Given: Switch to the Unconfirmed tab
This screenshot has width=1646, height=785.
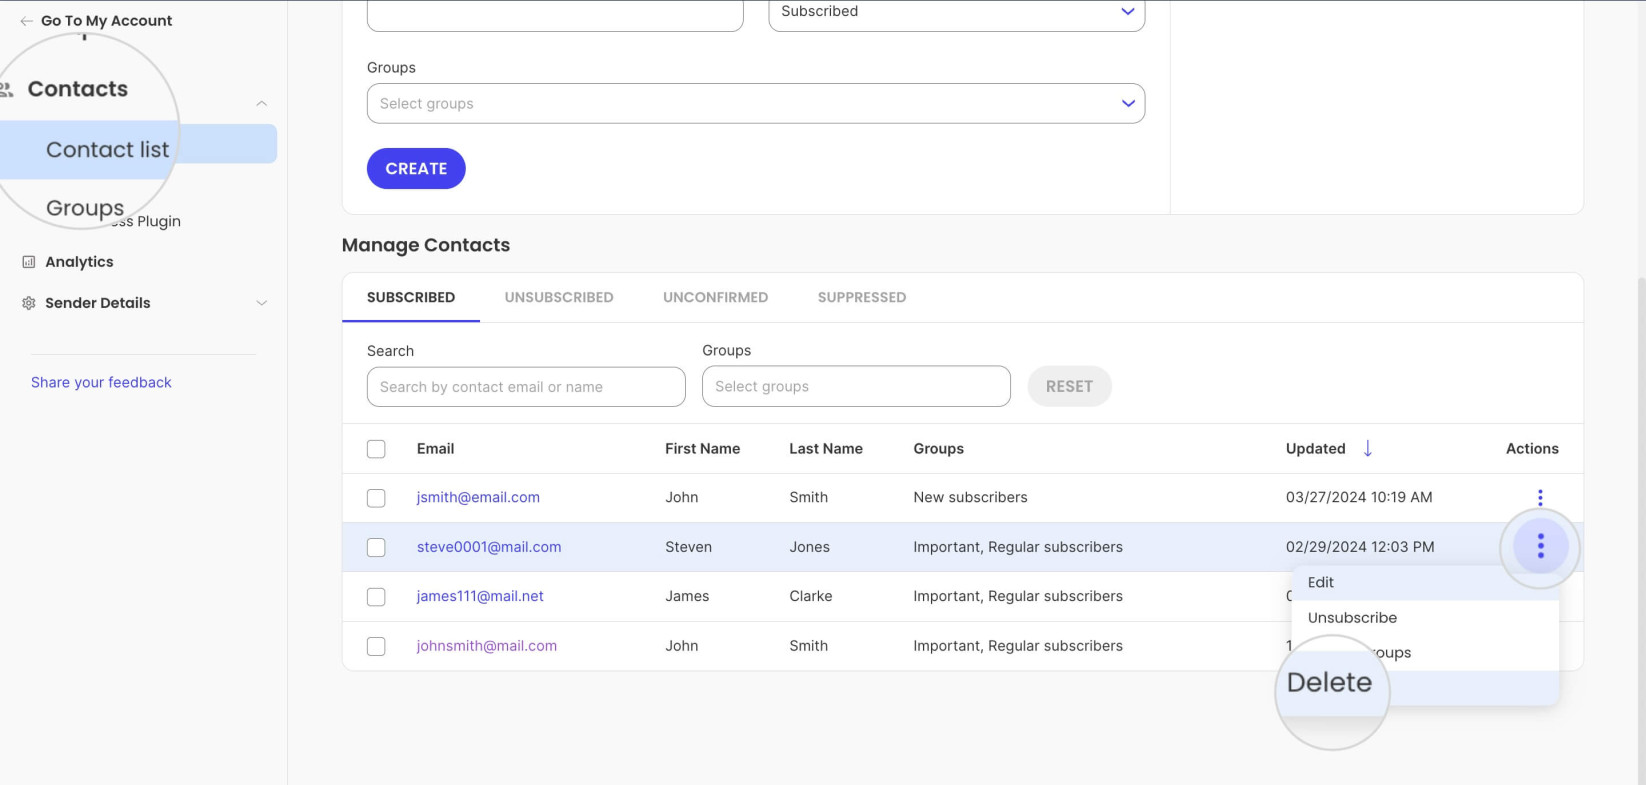Looking at the screenshot, I should tap(716, 297).
